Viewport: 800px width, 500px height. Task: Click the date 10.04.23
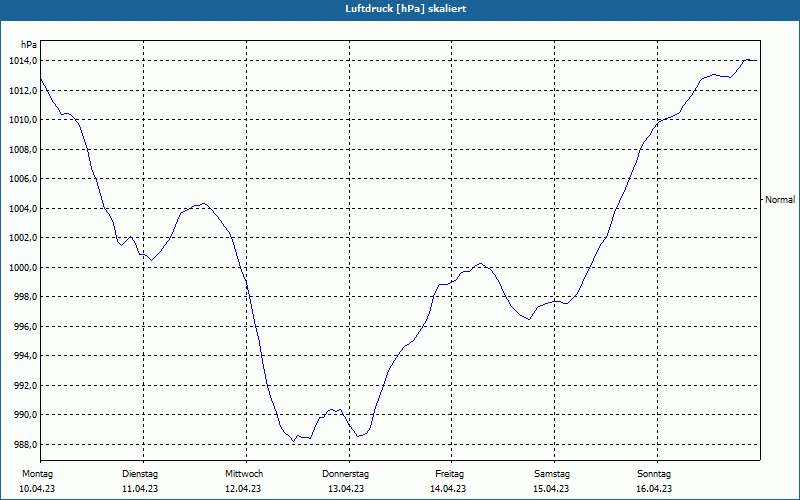[x=37, y=489]
